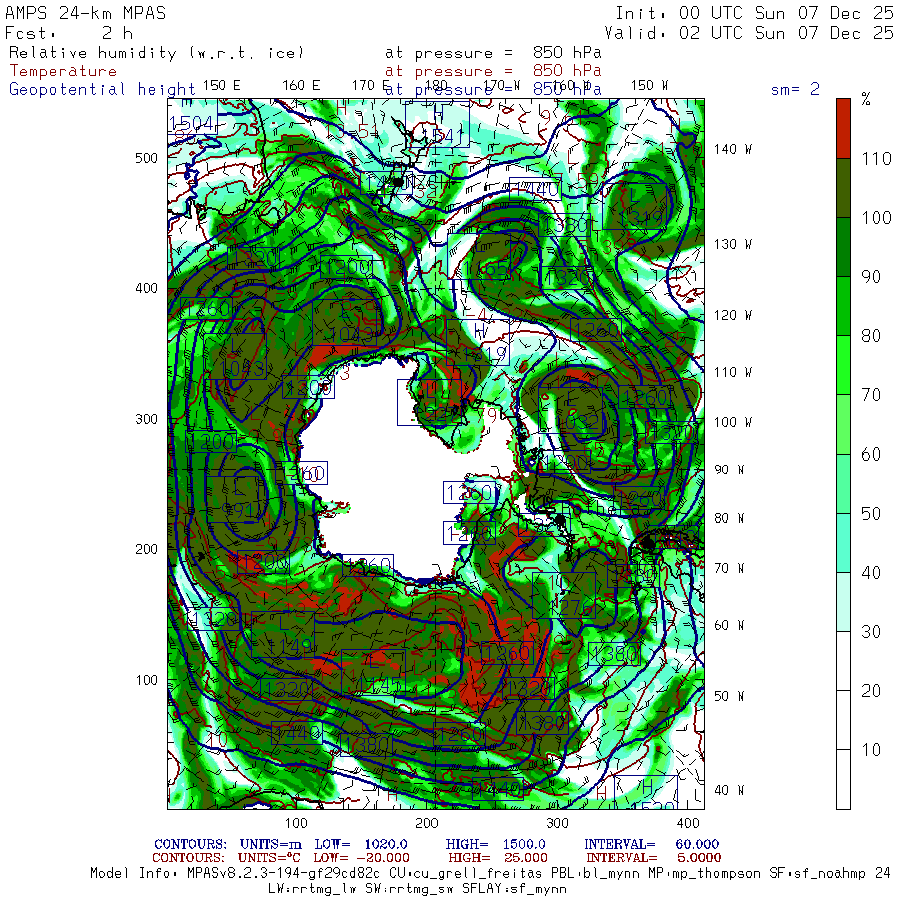Click the "80 W" longitude label
900x900 pixels.
tap(729, 518)
